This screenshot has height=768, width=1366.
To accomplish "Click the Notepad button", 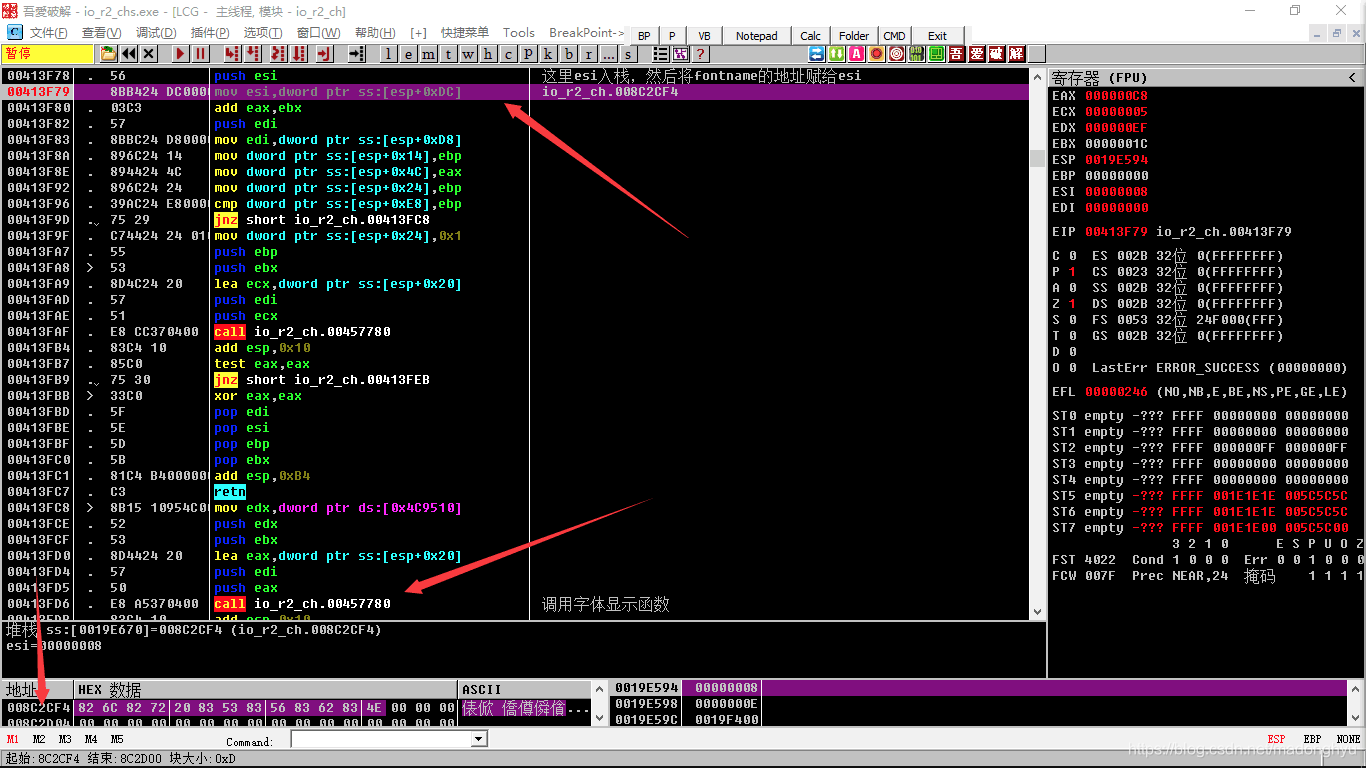I will [756, 36].
